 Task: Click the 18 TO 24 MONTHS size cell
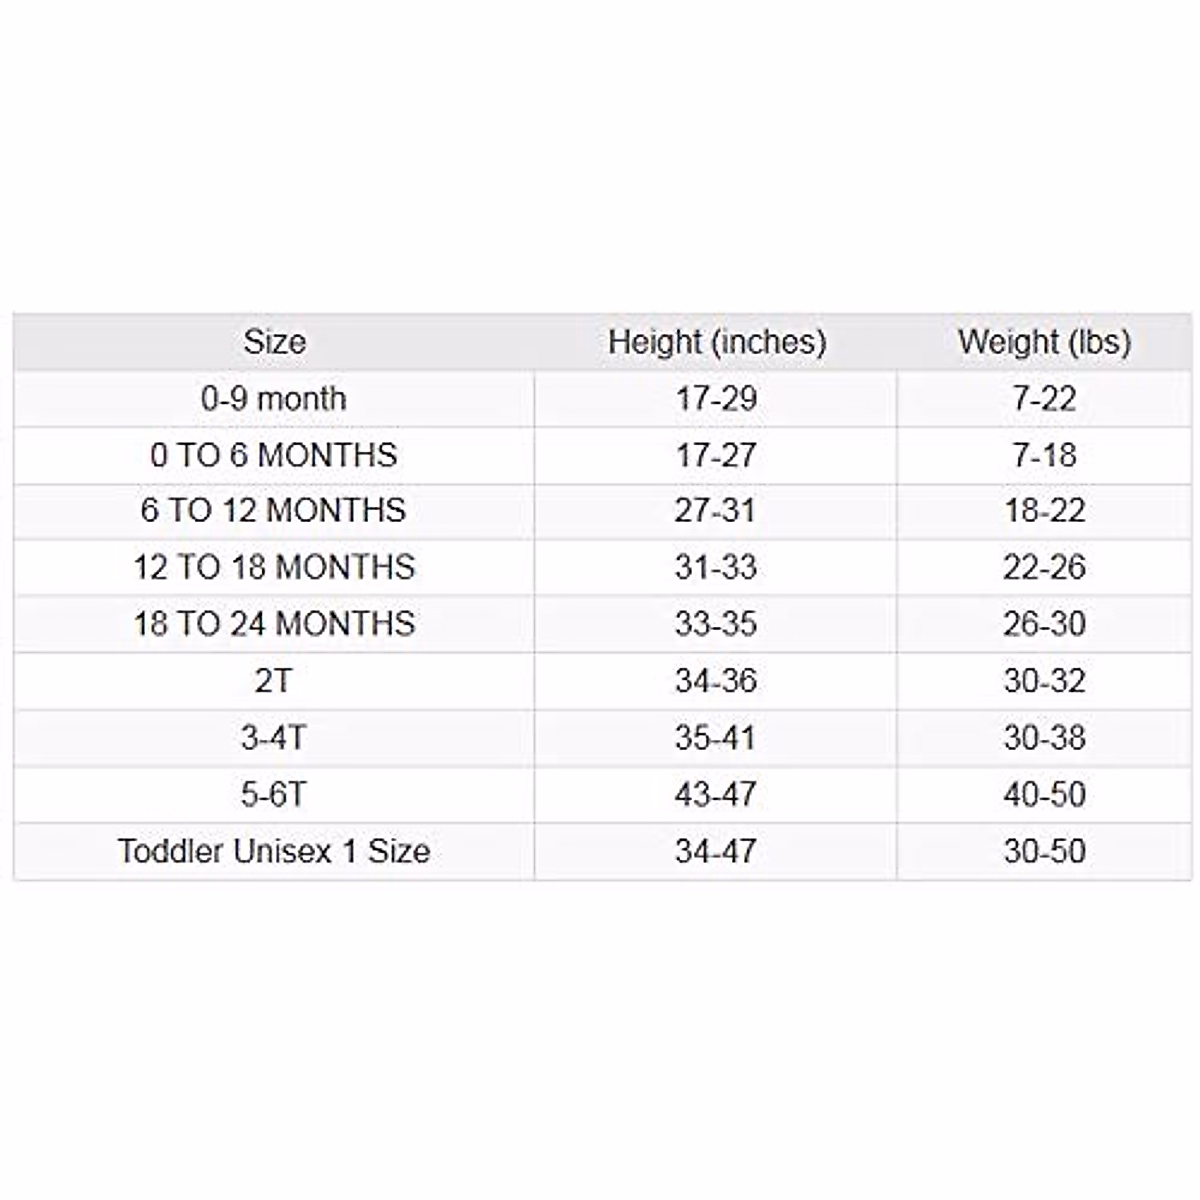(274, 624)
